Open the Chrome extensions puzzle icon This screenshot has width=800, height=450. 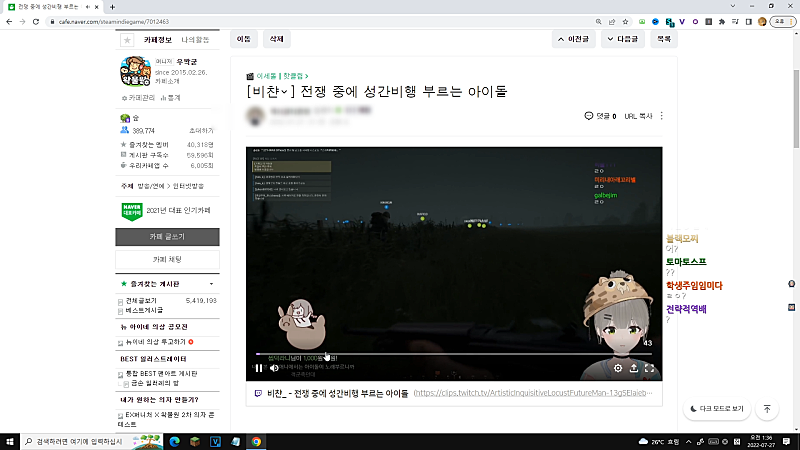pos(721,21)
